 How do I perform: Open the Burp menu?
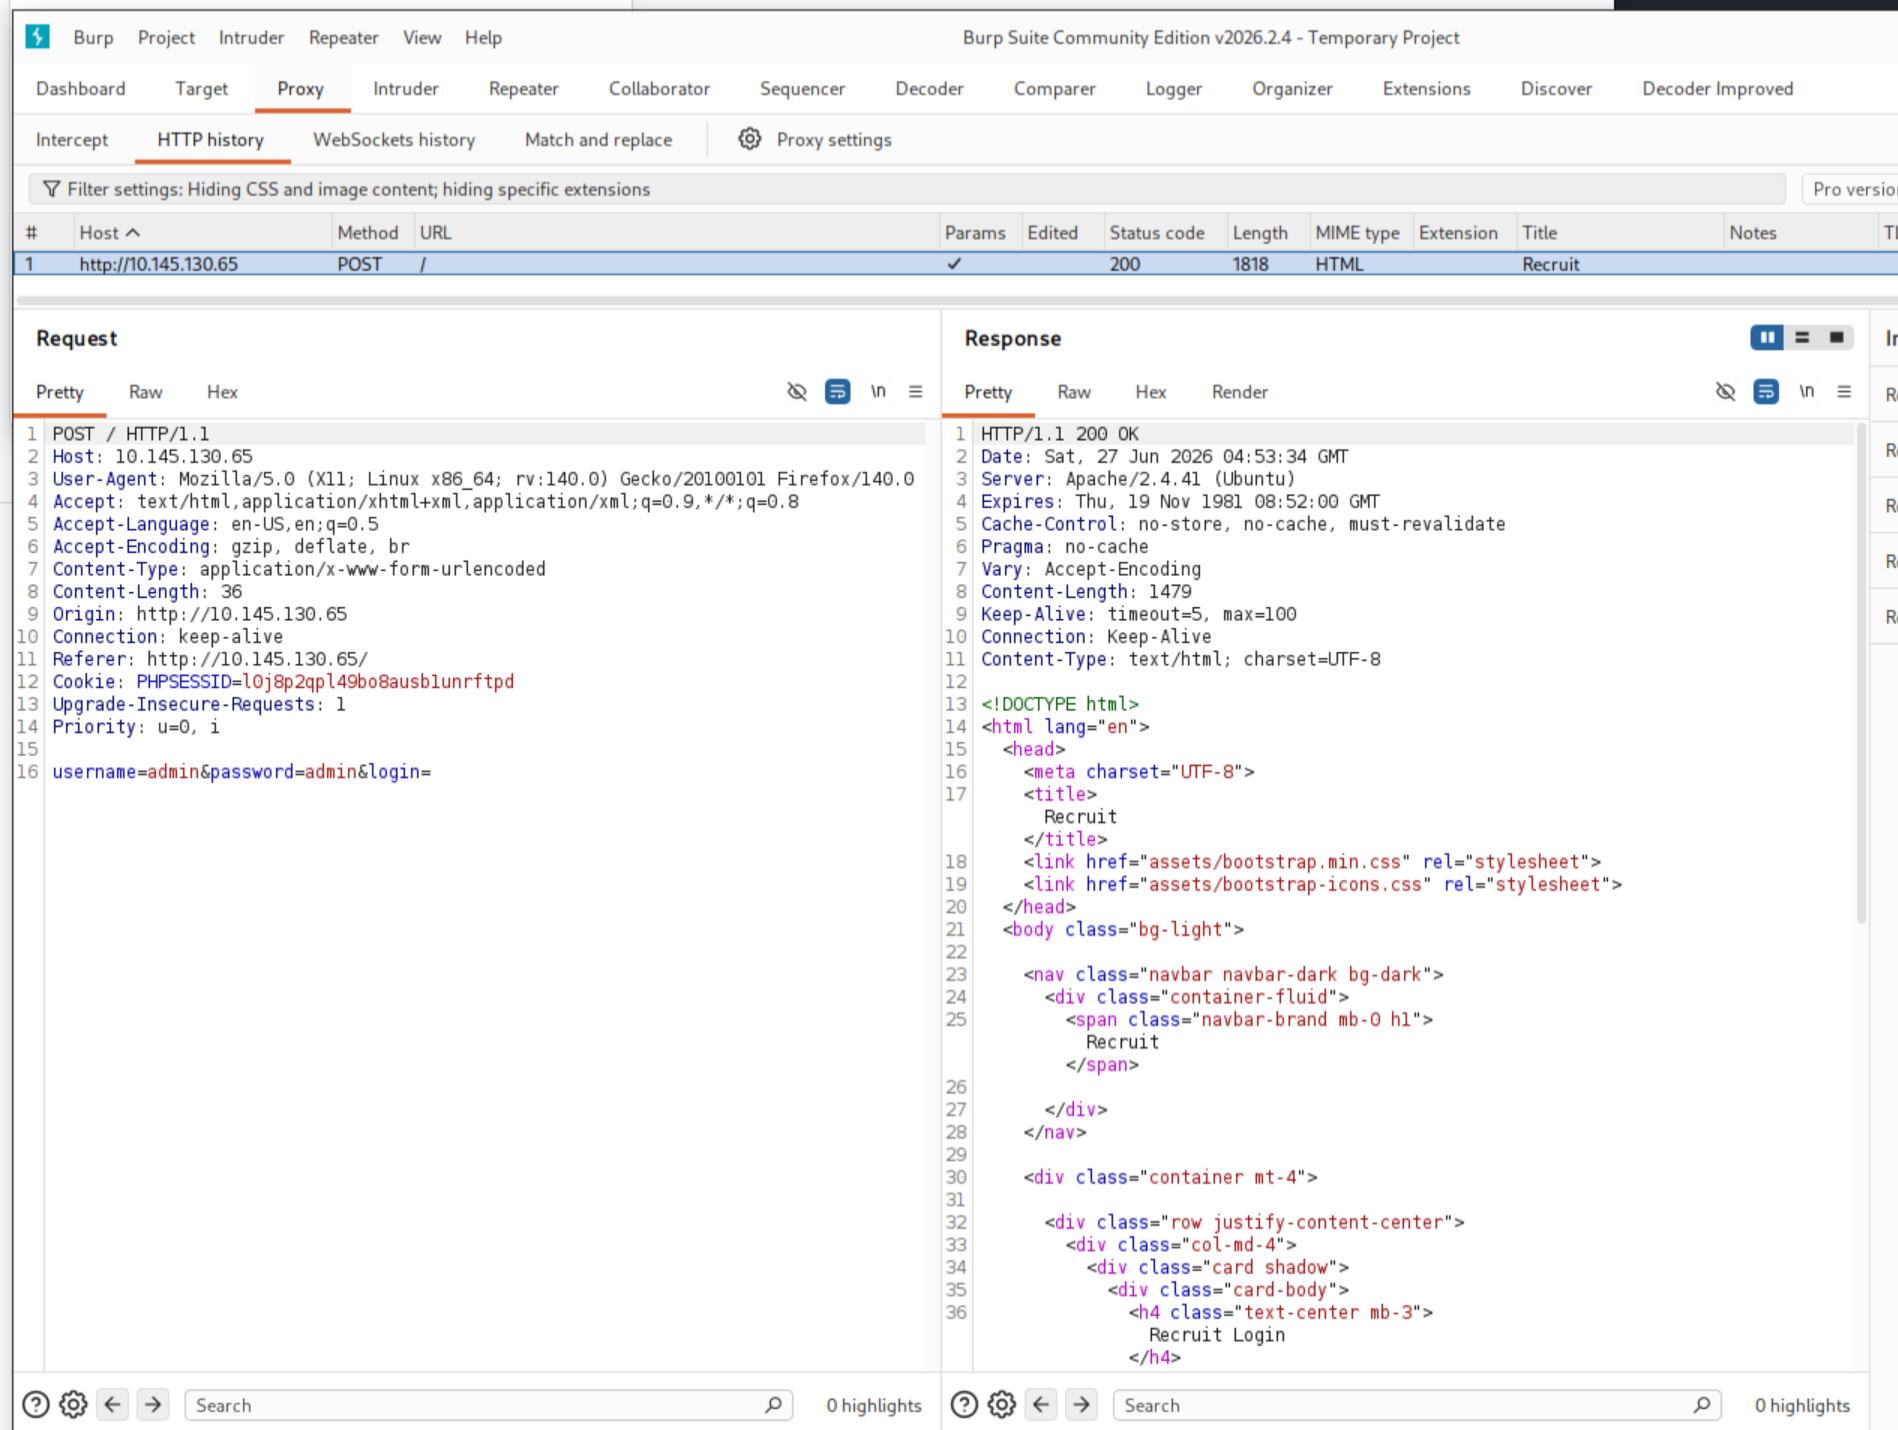pos(93,37)
